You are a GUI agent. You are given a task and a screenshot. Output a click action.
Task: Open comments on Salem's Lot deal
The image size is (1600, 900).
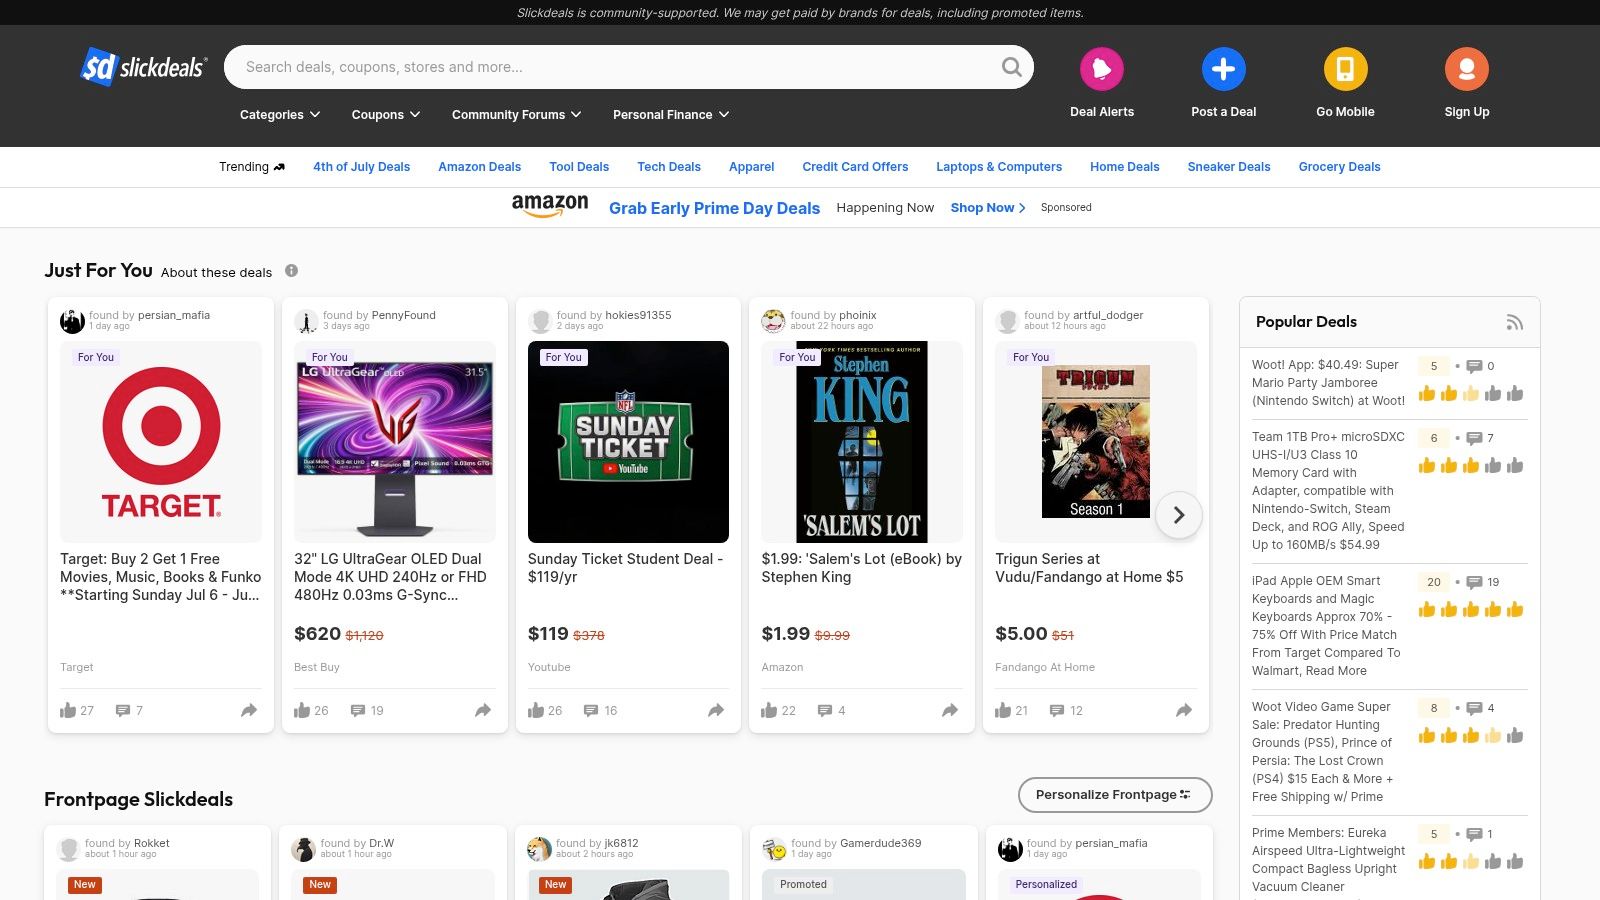(825, 711)
